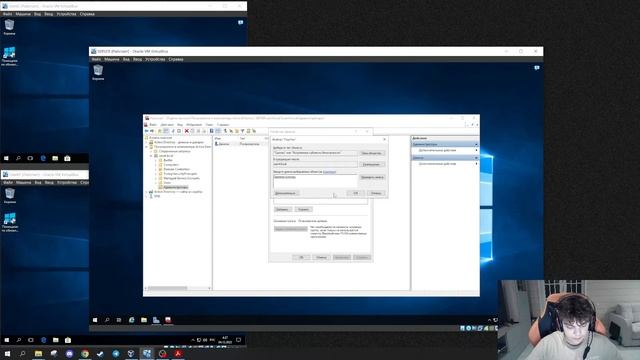
Task: Click object types button in group selection dialog
Action: point(371,153)
